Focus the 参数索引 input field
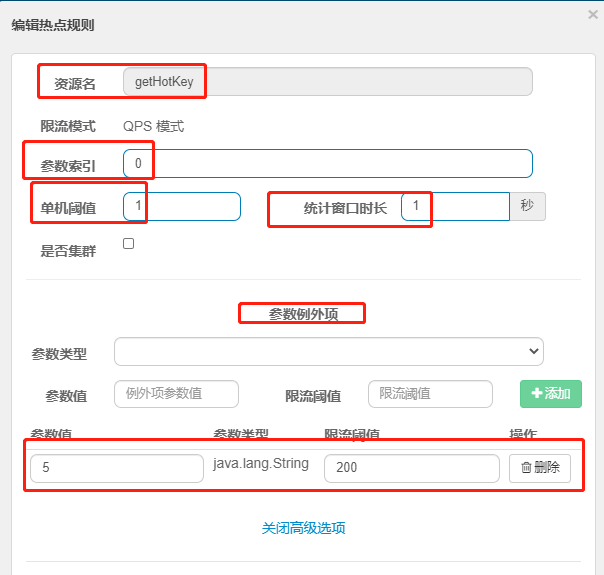The width and height of the screenshot is (604, 575). point(328,163)
